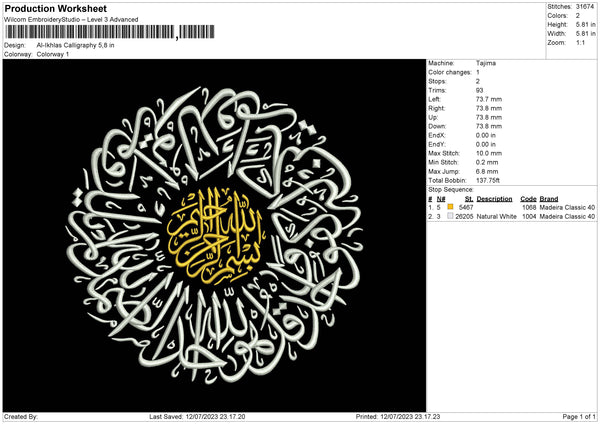Click the embroidery design preview image

(x=214, y=235)
